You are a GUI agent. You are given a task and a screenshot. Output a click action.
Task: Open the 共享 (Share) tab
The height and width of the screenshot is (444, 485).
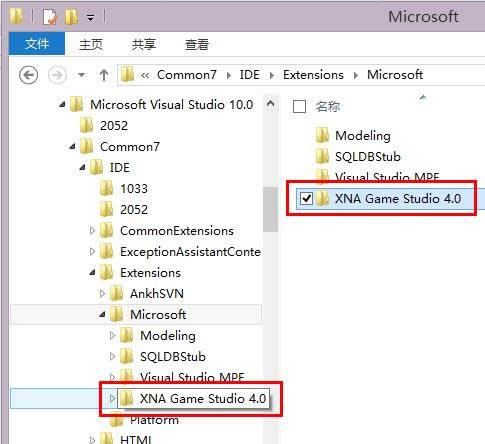tap(144, 44)
